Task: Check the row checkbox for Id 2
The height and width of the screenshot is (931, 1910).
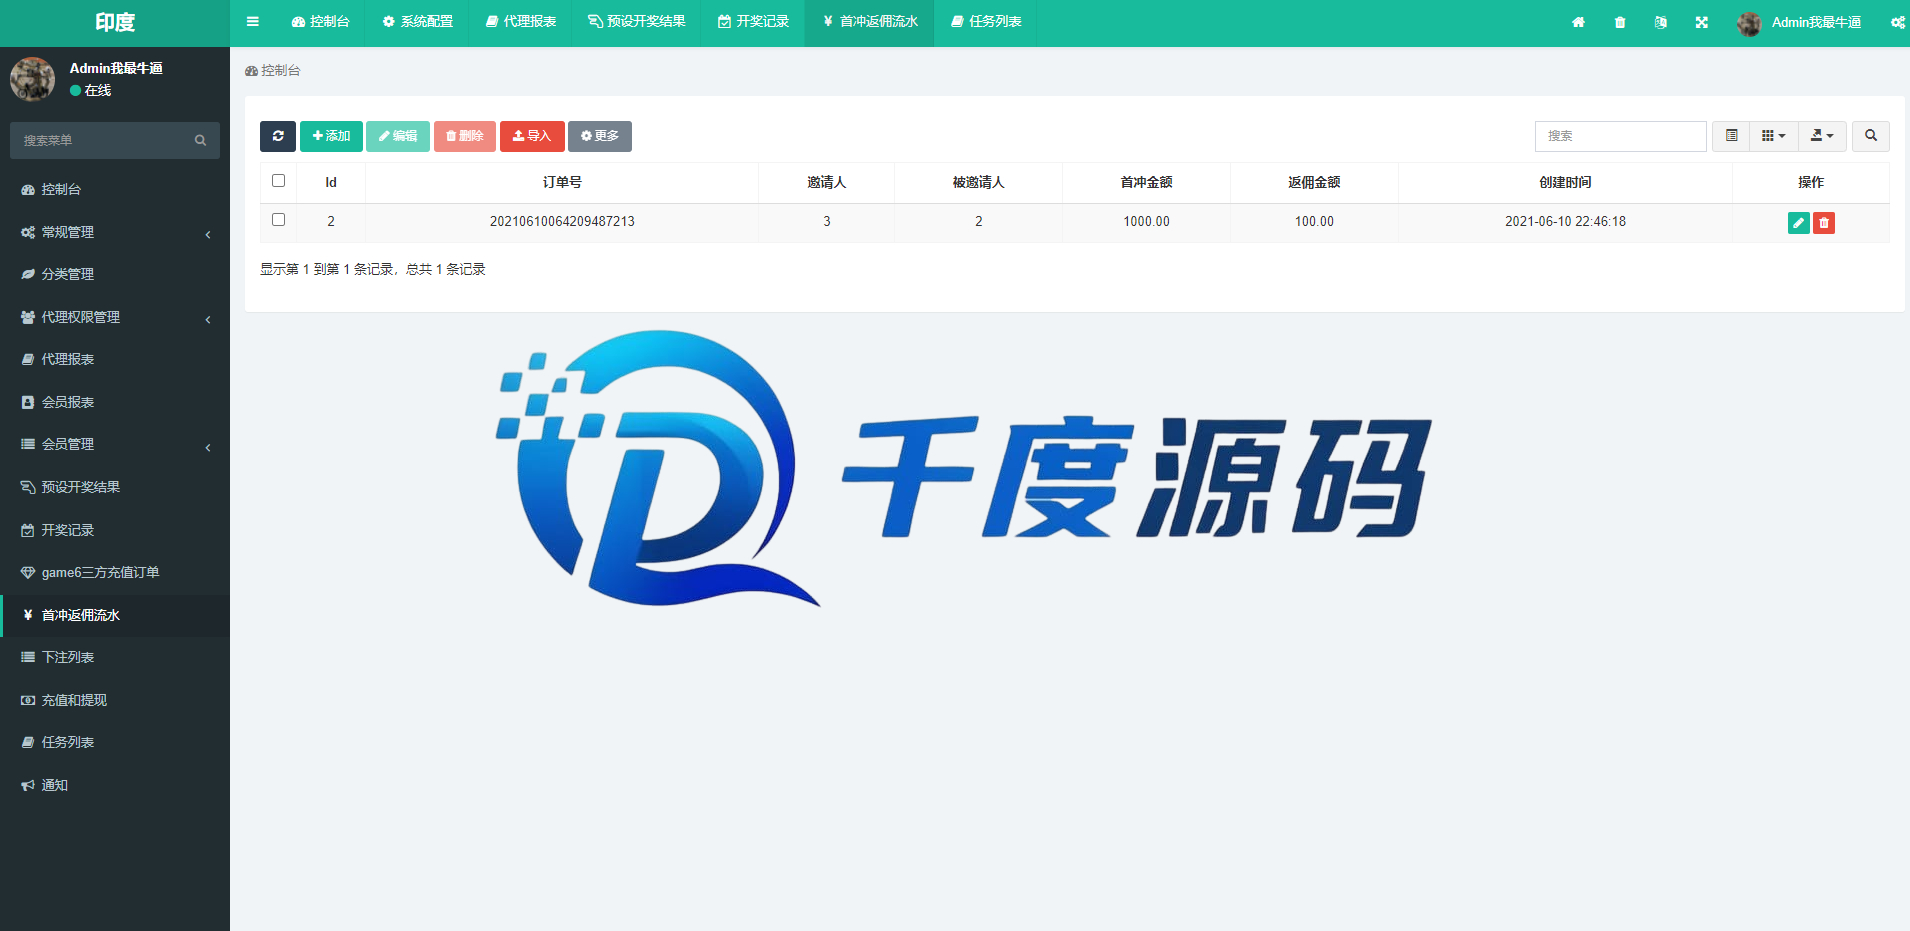Action: tap(279, 220)
